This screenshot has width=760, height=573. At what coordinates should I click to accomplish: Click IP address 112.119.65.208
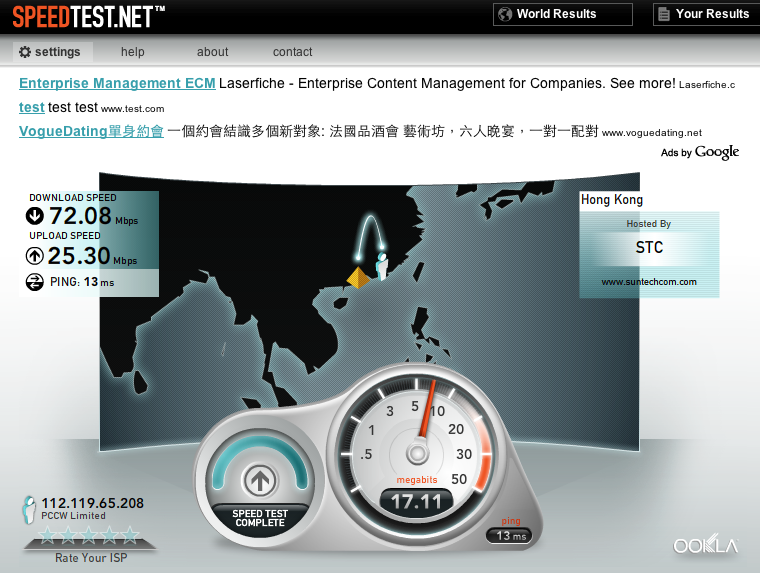(x=93, y=503)
